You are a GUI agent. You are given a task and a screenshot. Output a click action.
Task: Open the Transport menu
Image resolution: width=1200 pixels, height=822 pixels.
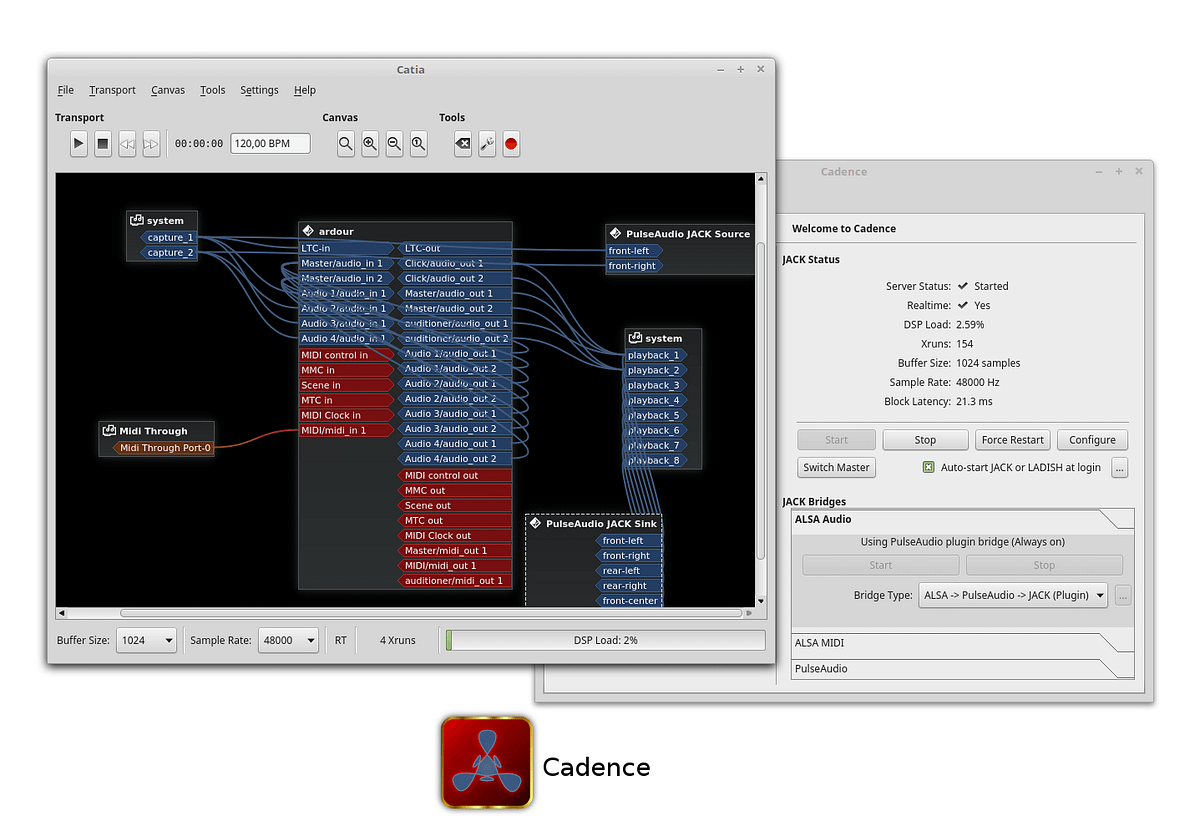pos(112,90)
